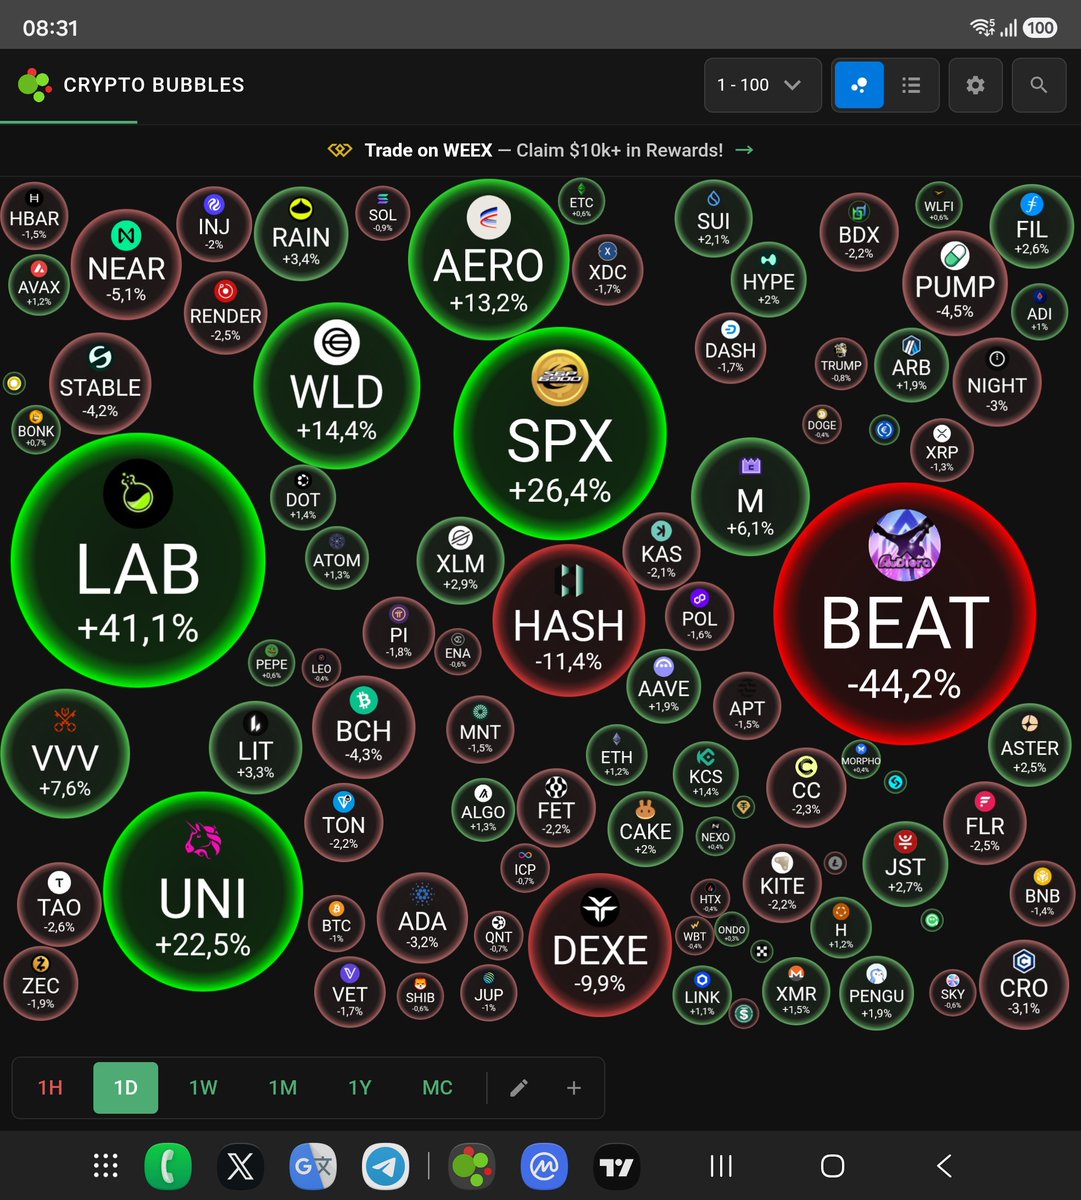Launch the X app from the taskbar
This screenshot has width=1081, height=1200.
241,1166
